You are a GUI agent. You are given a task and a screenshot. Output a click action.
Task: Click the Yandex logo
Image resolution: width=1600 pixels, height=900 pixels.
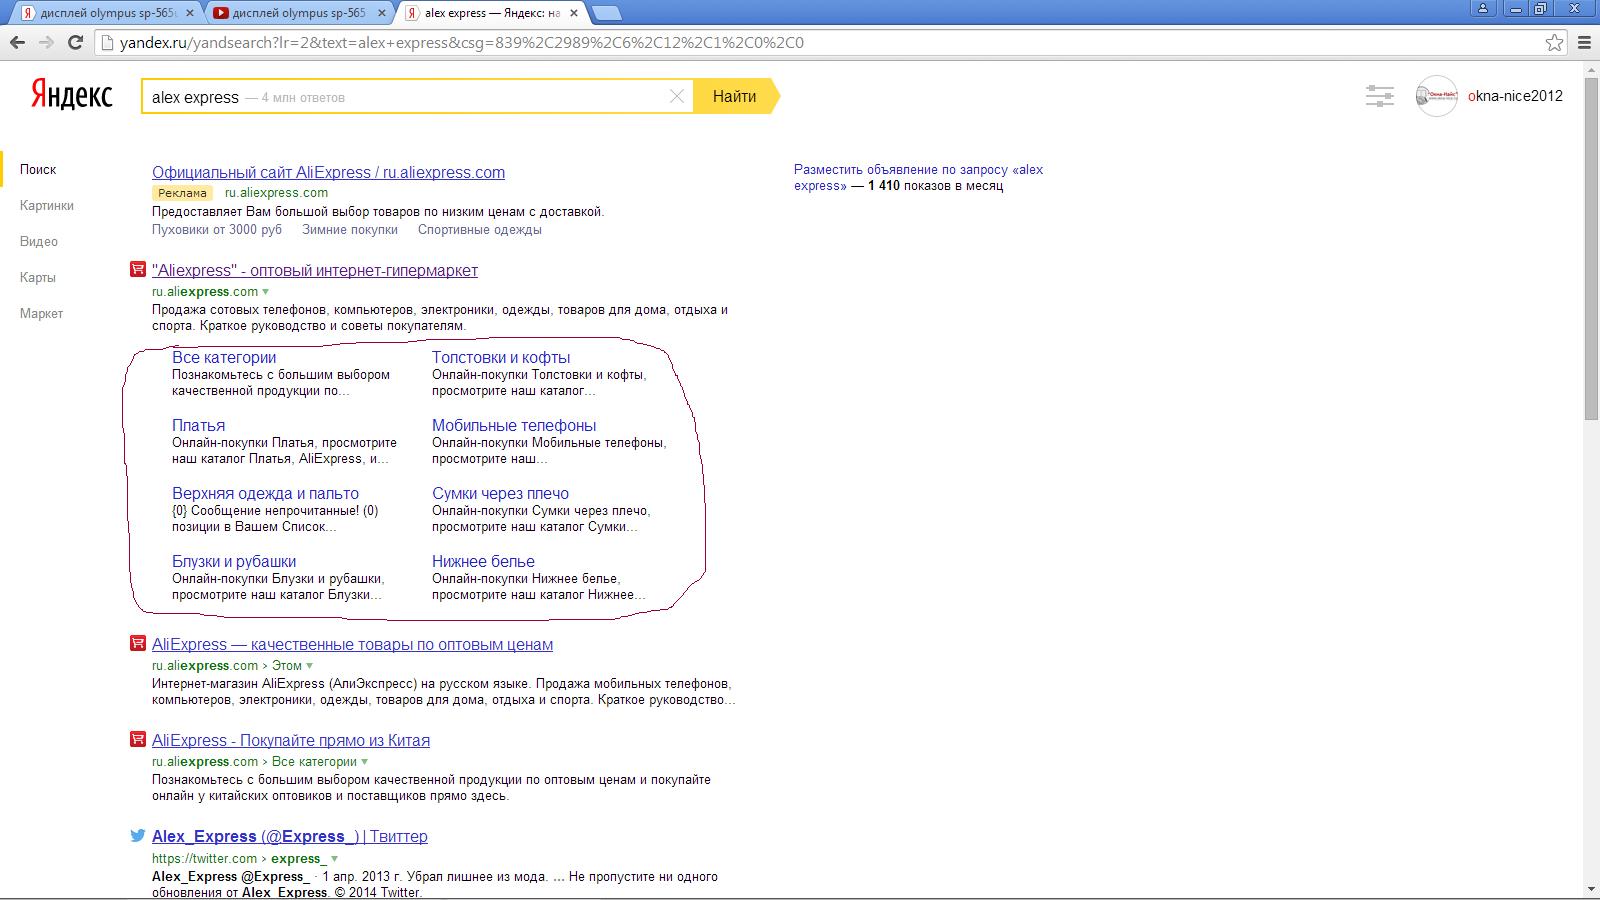pos(72,95)
